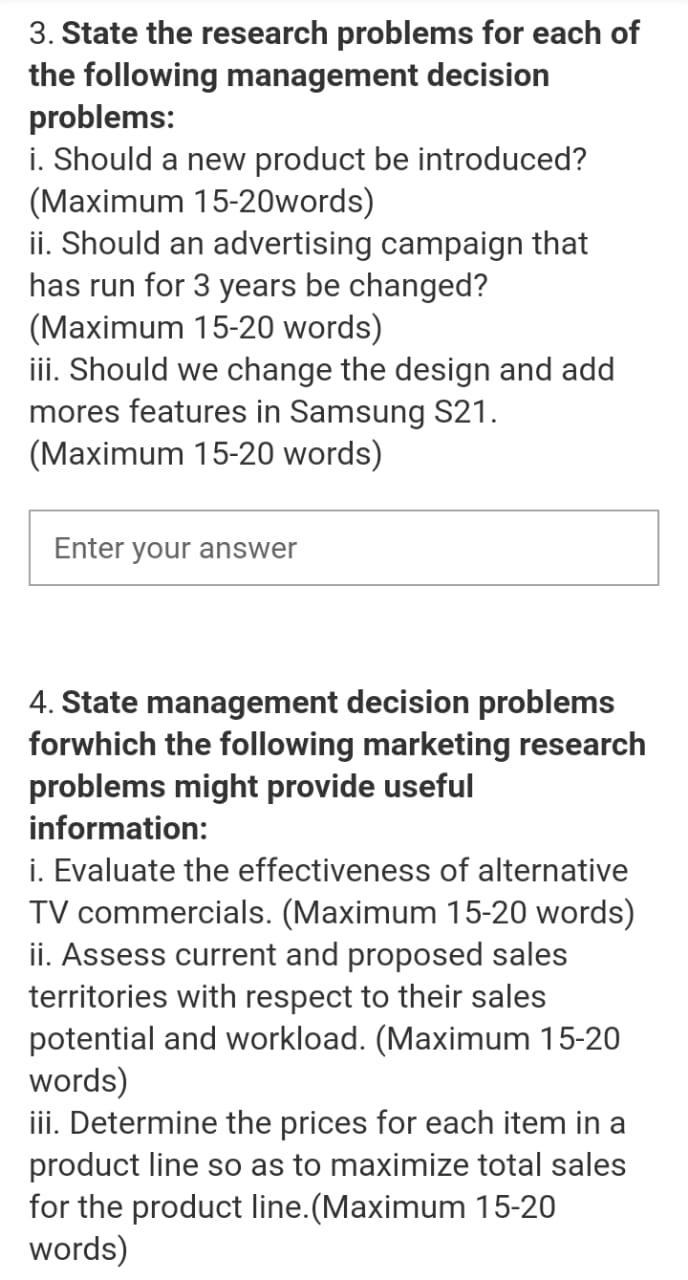Image resolution: width=688 pixels, height=1280 pixels.
Task: Click item i about TV commercials effectiveness
Action: pos(328,891)
